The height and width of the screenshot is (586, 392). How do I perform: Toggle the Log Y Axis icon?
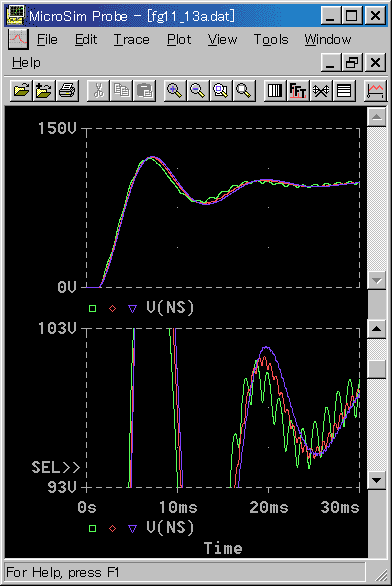tap(344, 90)
